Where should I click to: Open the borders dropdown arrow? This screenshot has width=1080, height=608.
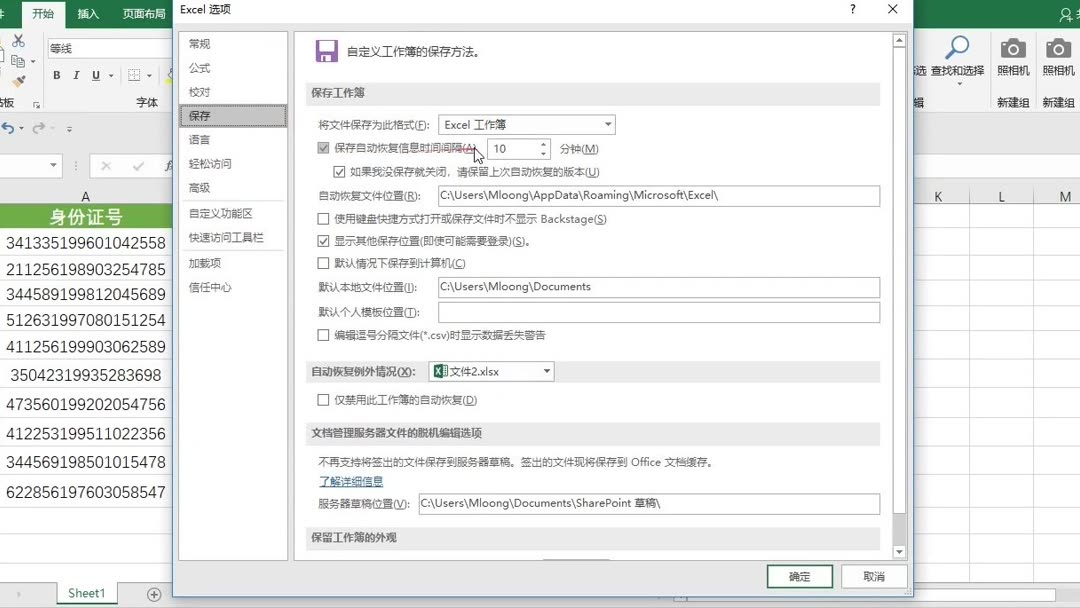click(148, 75)
